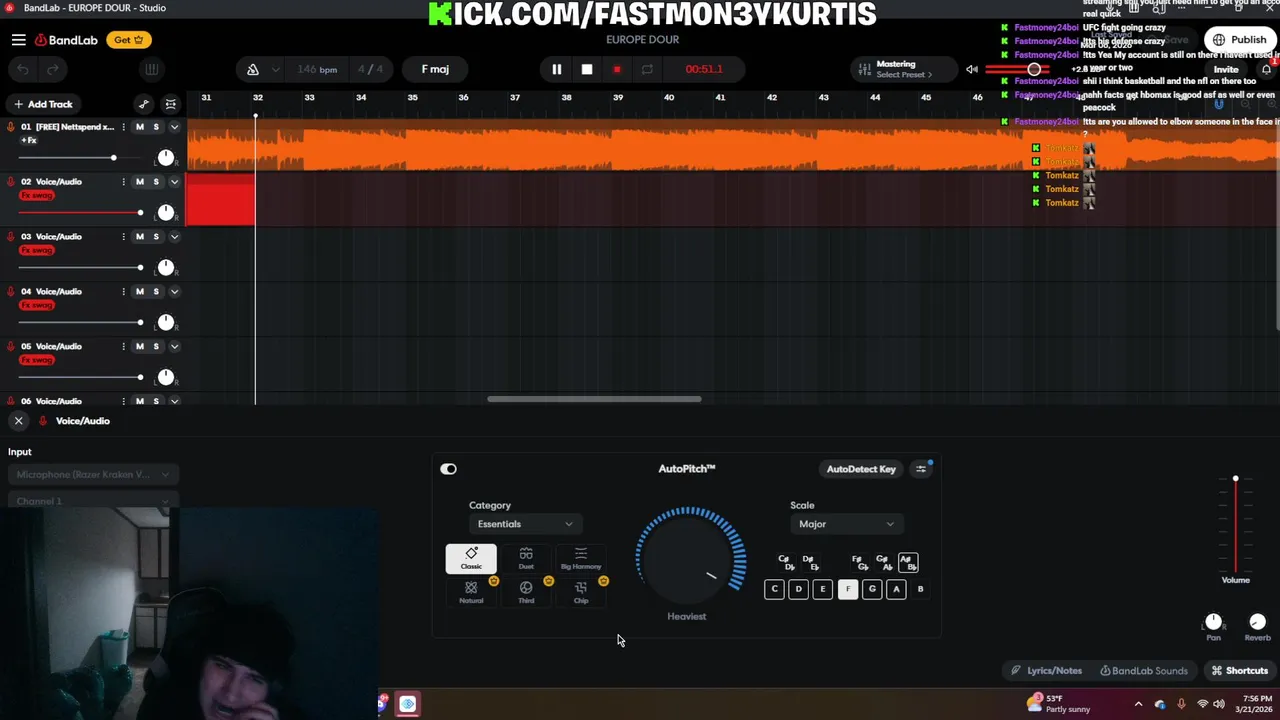Click the 146 bpm tempo field
The image size is (1280, 720).
(317, 69)
